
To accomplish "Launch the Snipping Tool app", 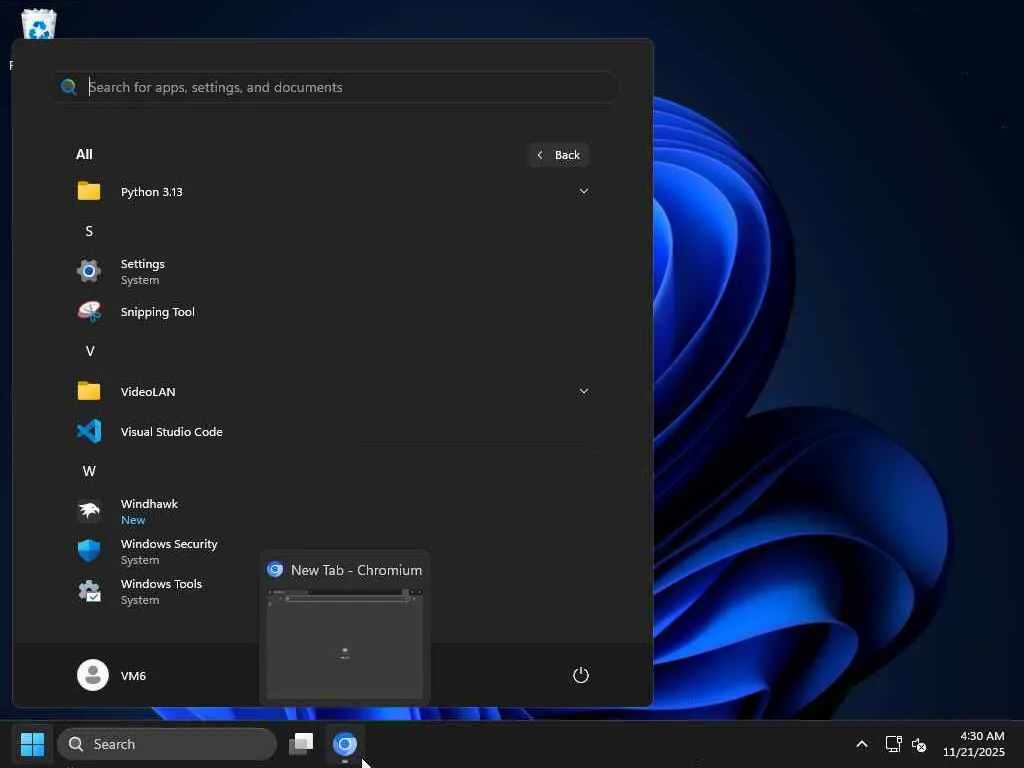I will pyautogui.click(x=157, y=312).
